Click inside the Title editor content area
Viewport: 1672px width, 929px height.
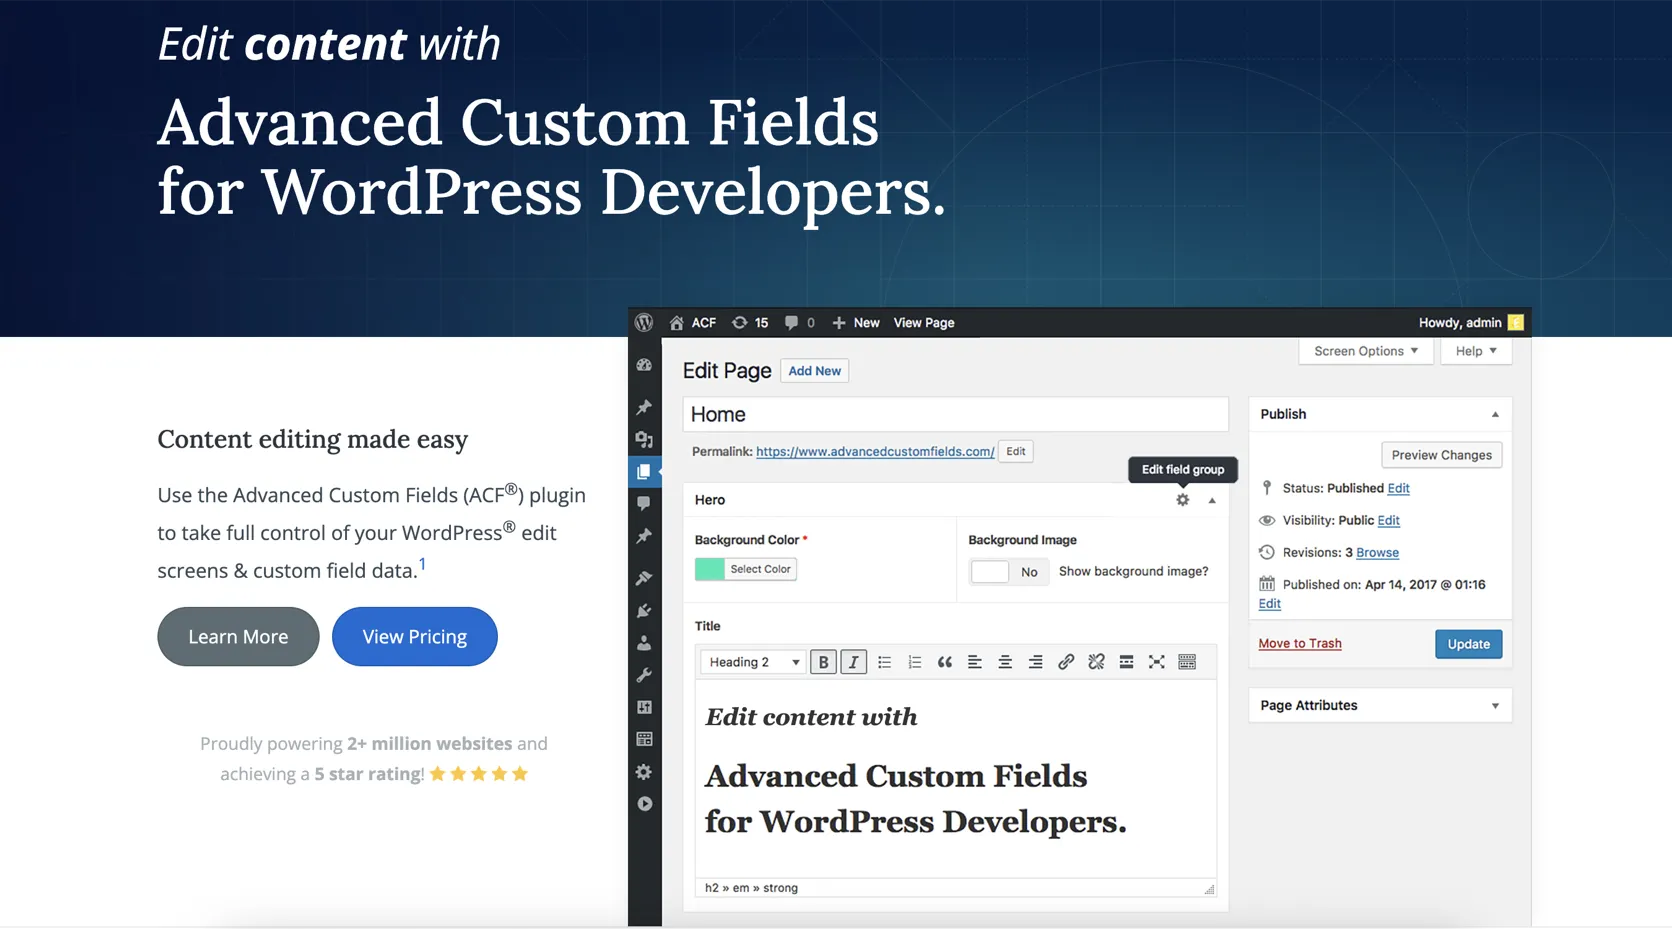point(955,779)
